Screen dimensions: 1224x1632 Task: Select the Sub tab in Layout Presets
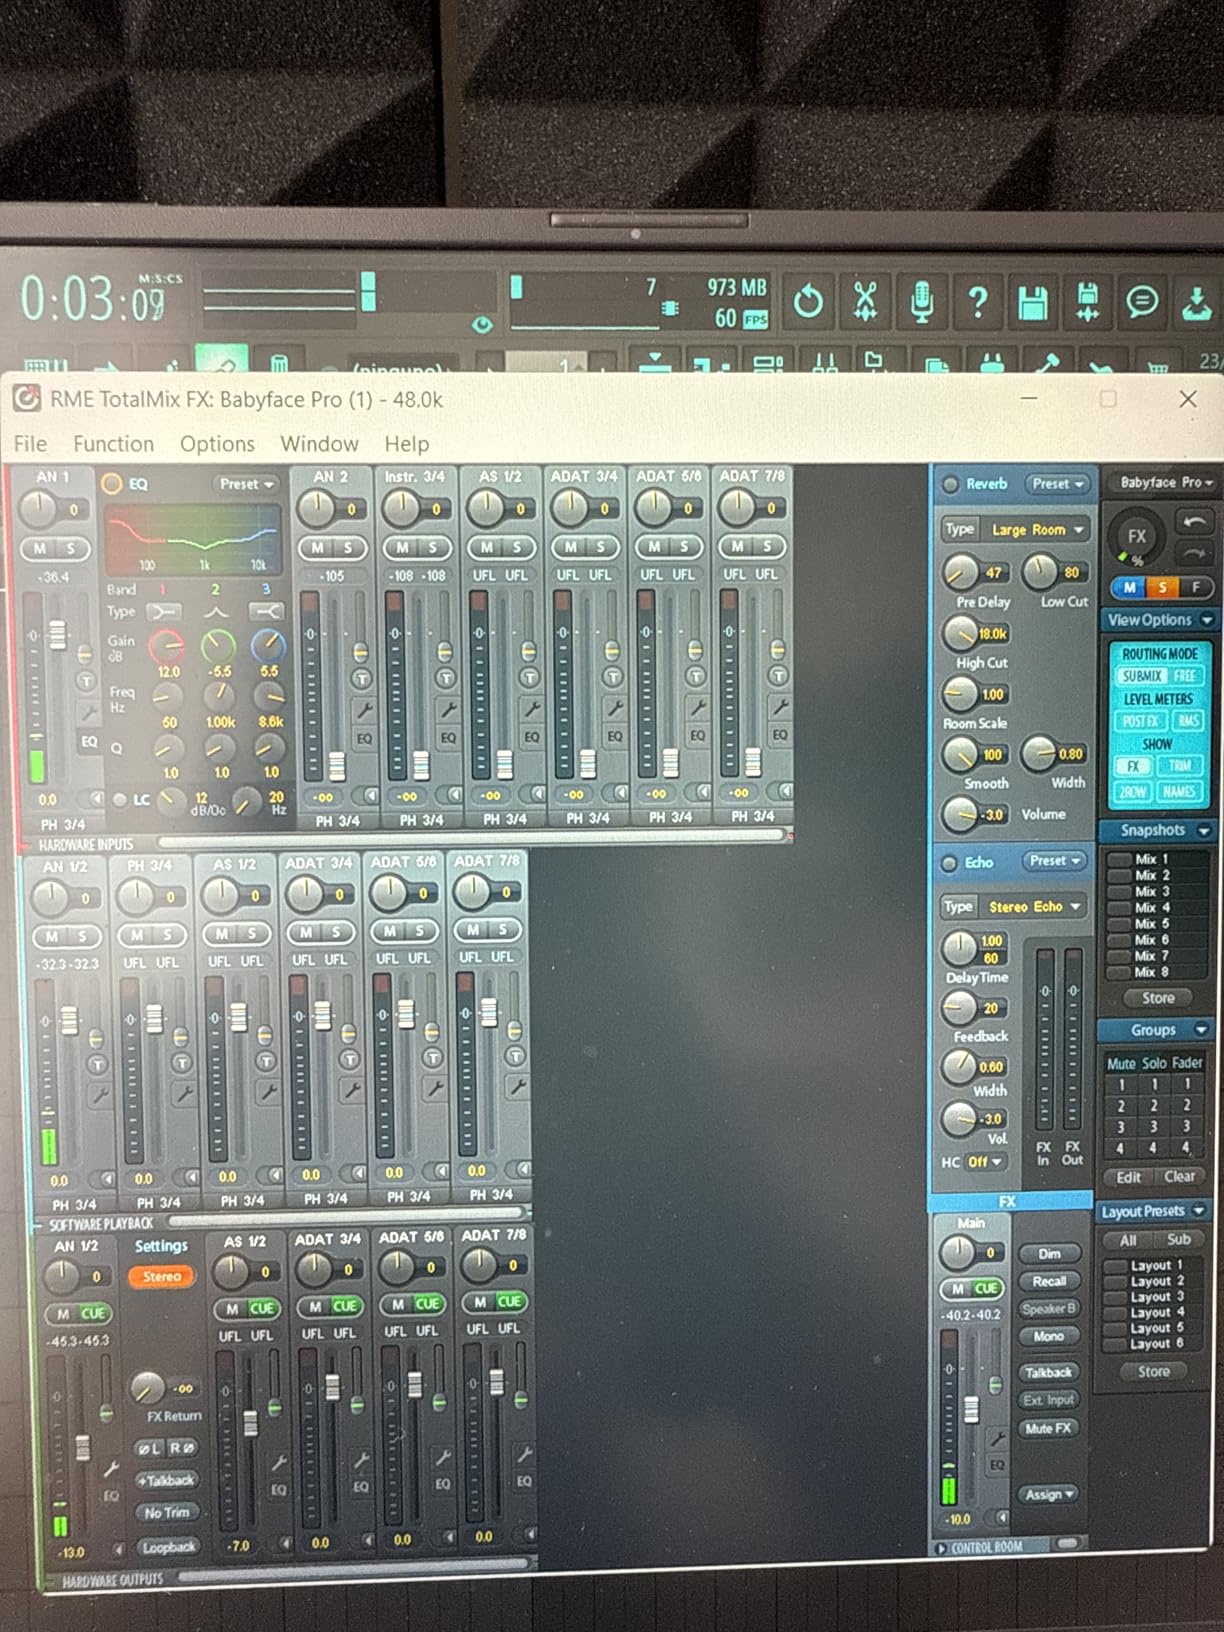[x=1179, y=1240]
